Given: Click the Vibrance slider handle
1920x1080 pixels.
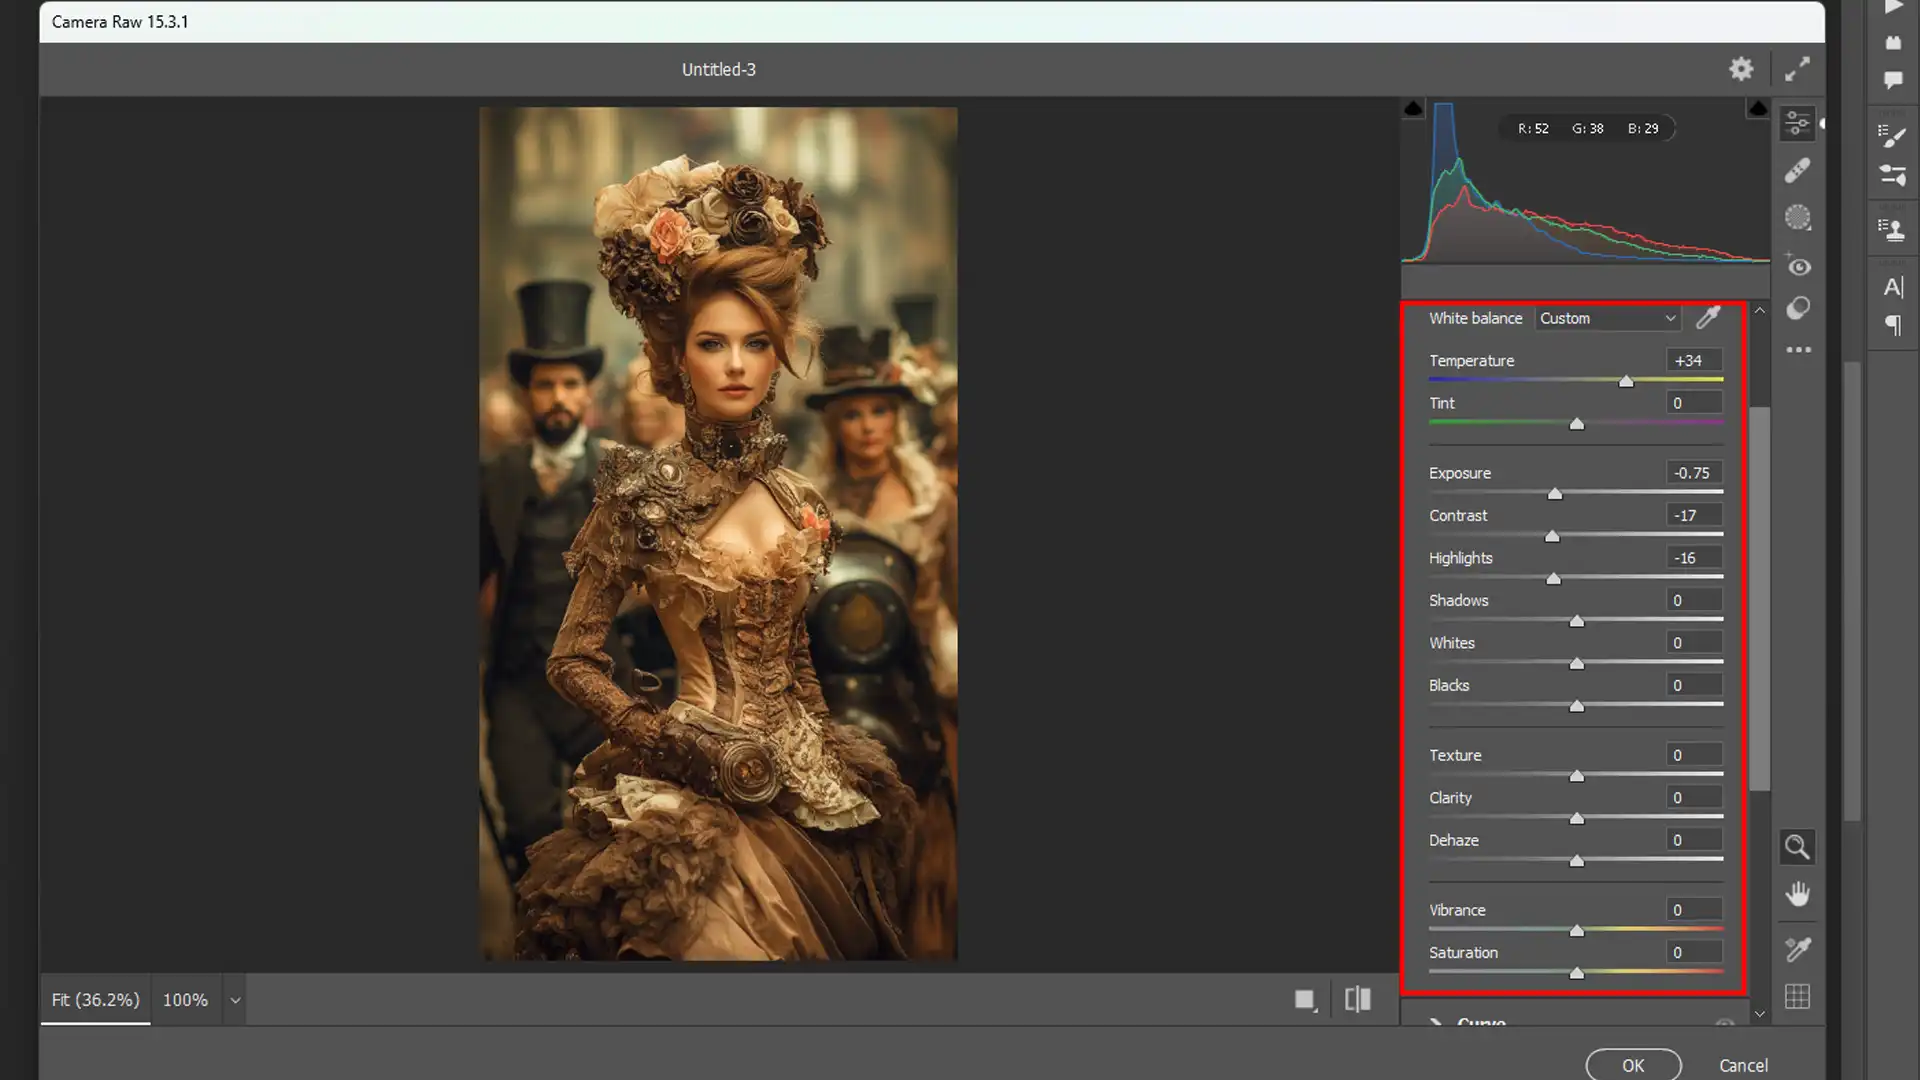Looking at the screenshot, I should [x=1577, y=931].
